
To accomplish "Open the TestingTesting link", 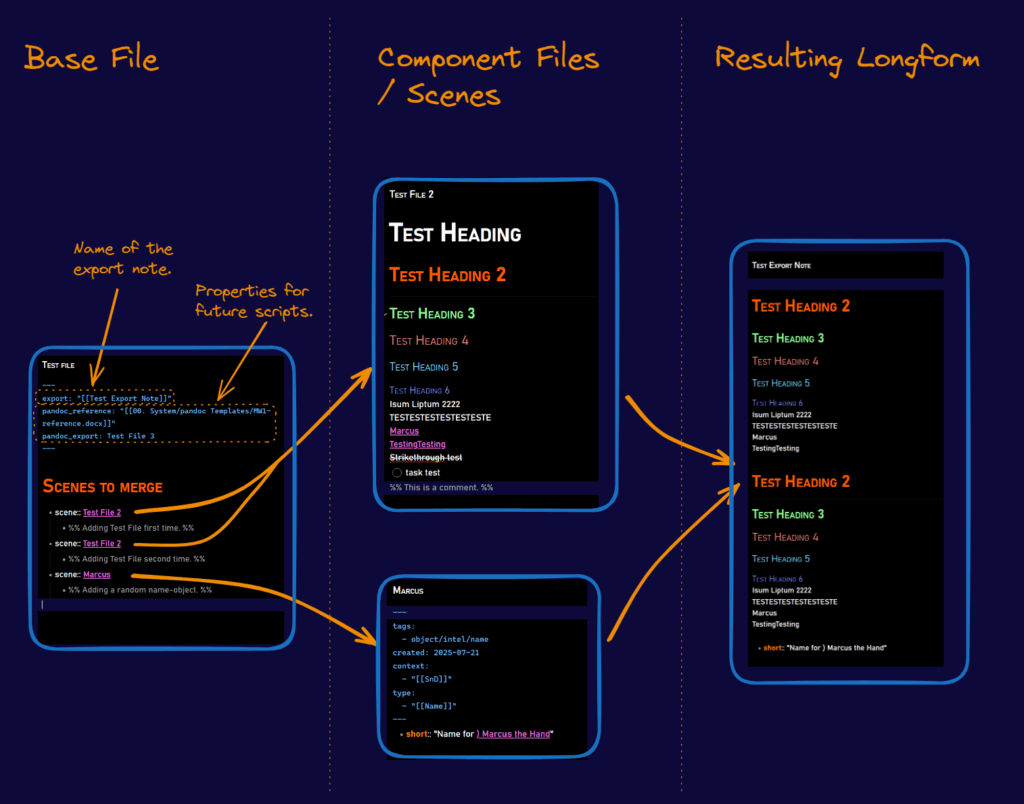I will 417,444.
